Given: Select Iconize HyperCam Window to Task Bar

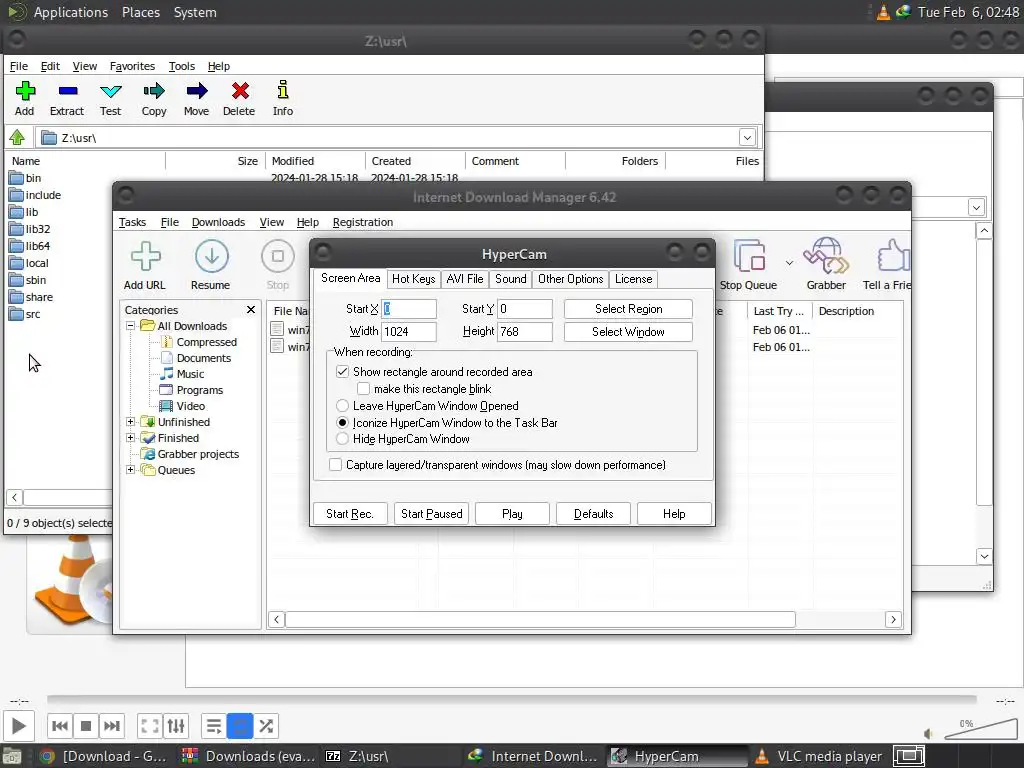Looking at the screenshot, I should (342, 423).
